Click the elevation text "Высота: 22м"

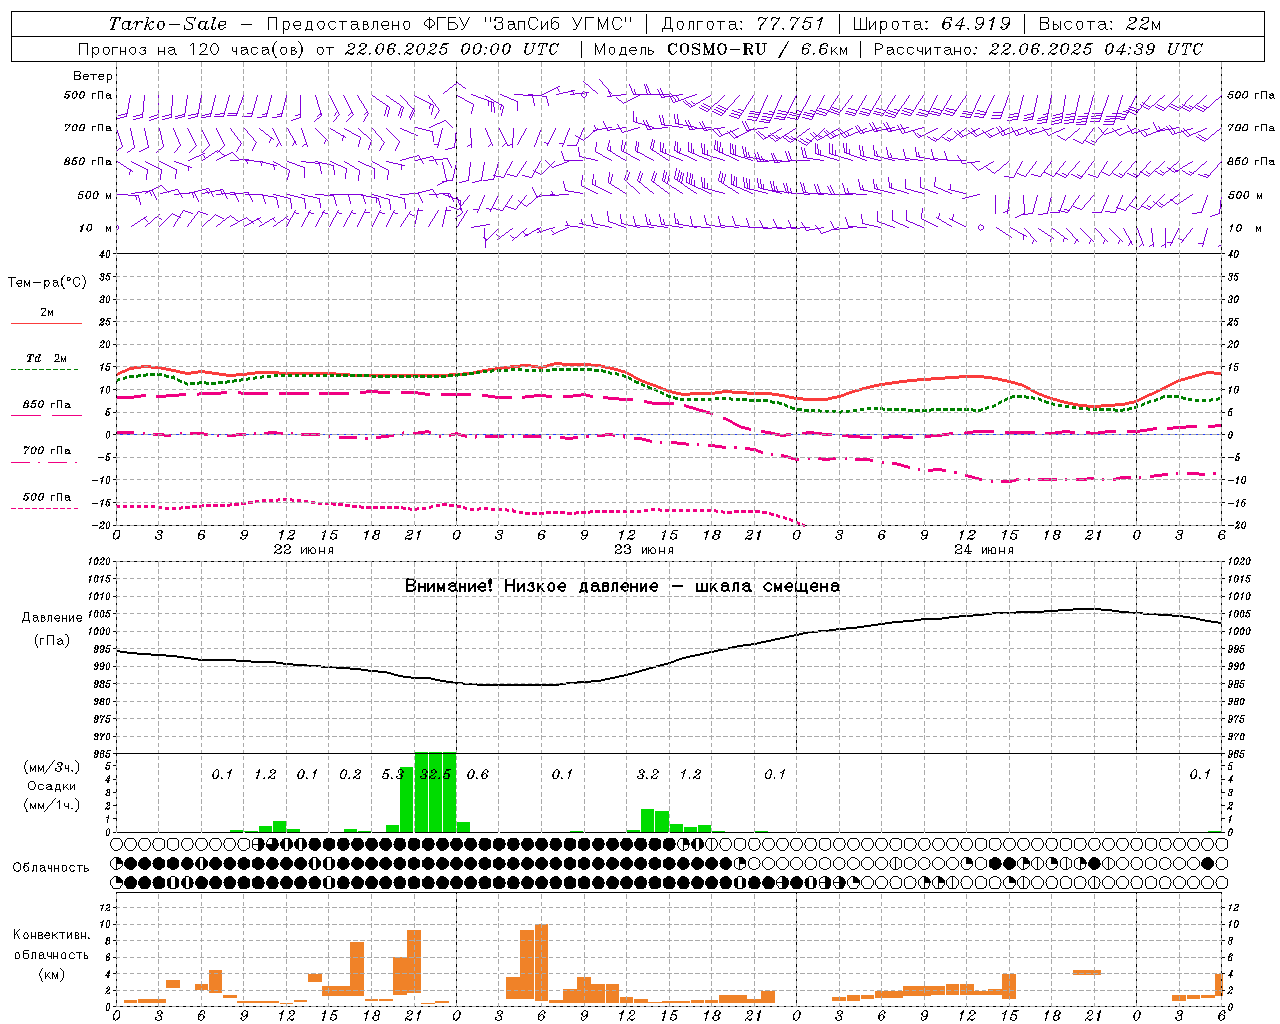[x=1100, y=24]
